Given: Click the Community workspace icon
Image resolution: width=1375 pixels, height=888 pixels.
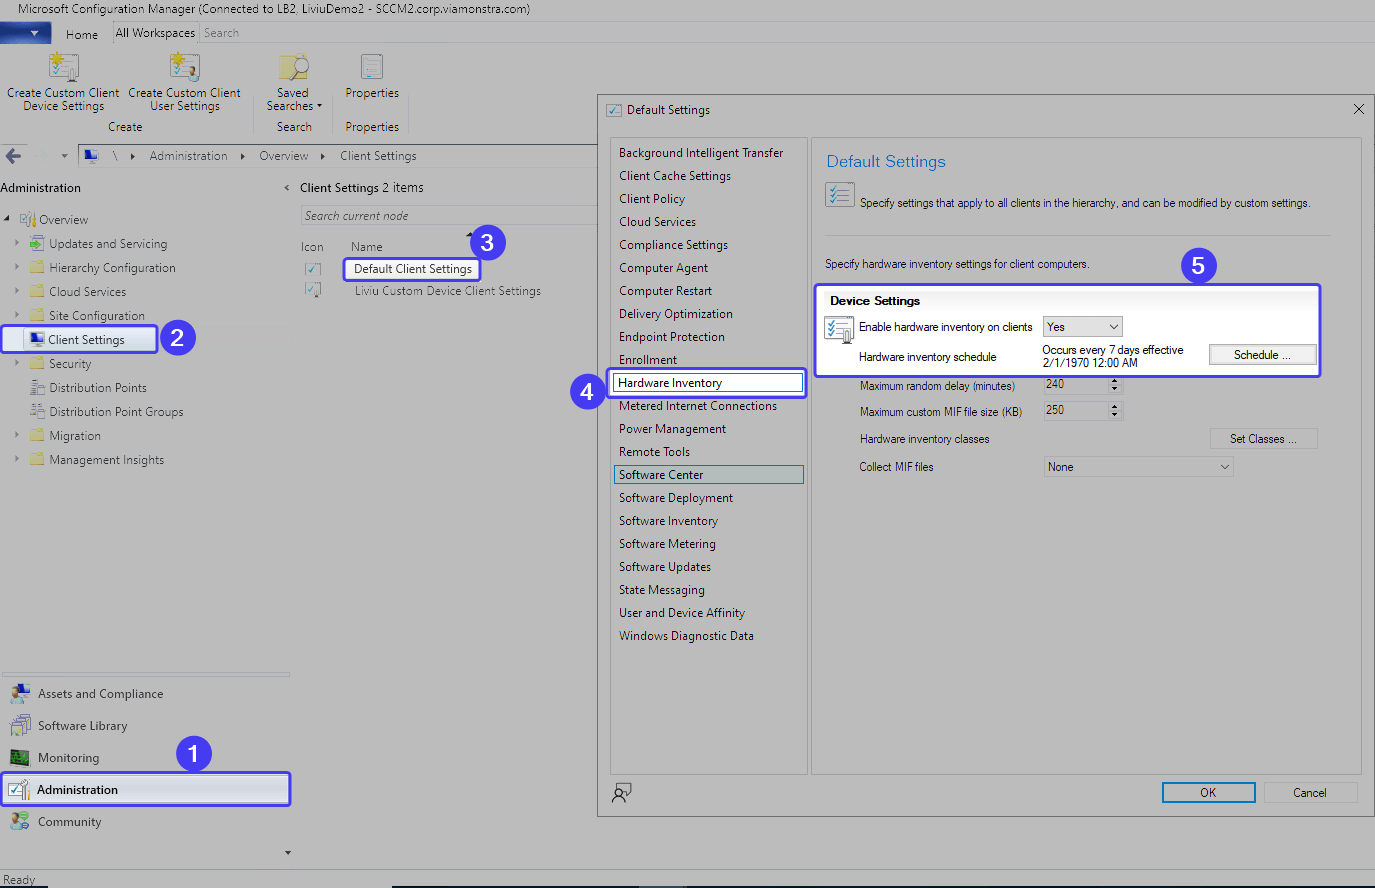Looking at the screenshot, I should [20, 822].
